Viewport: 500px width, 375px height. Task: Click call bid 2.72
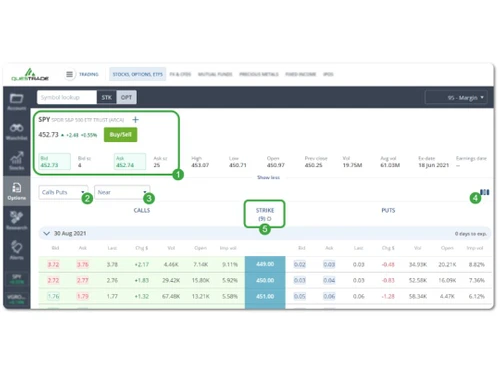pyautogui.click(x=53, y=281)
